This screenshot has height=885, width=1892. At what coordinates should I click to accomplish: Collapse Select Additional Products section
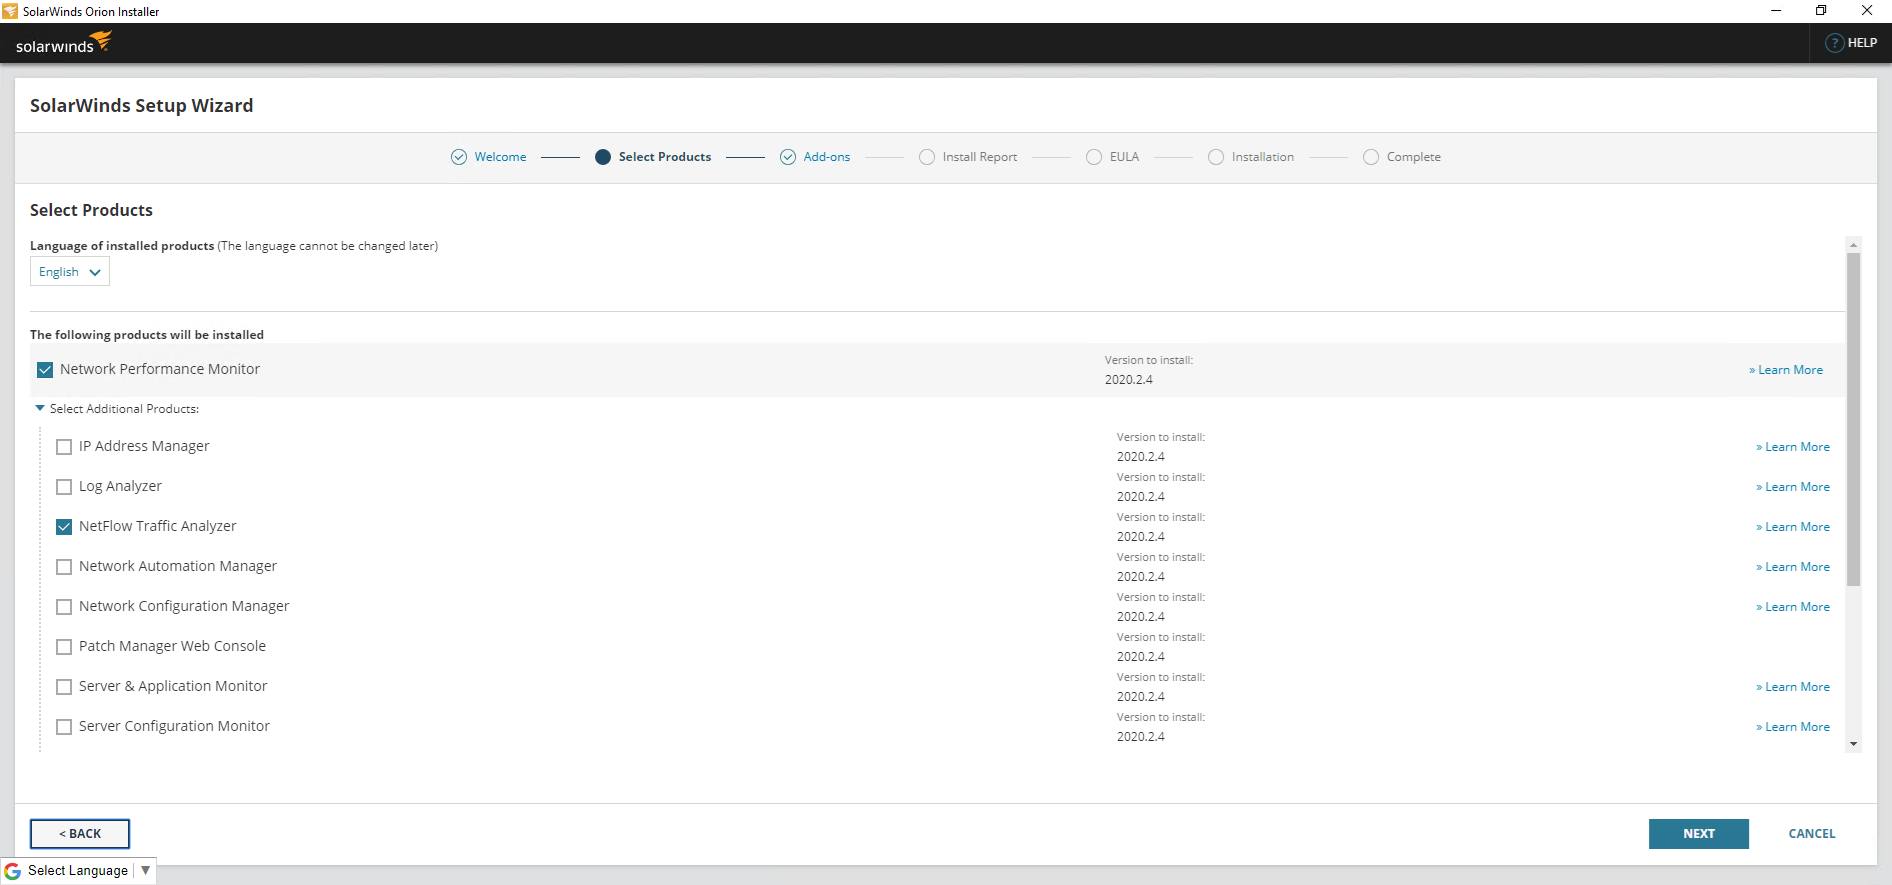[x=40, y=408]
